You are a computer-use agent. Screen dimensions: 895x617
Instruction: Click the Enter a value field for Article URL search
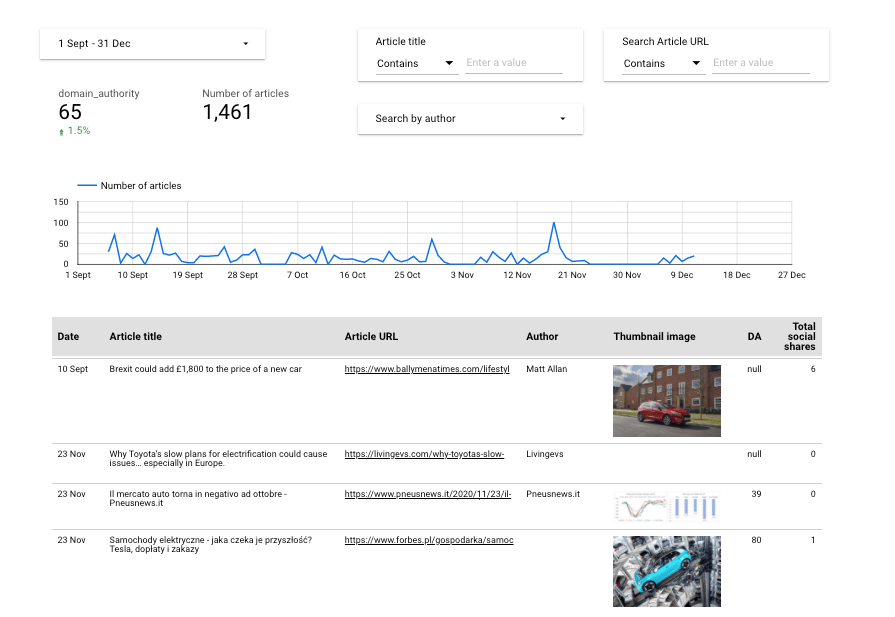pyautogui.click(x=760, y=62)
